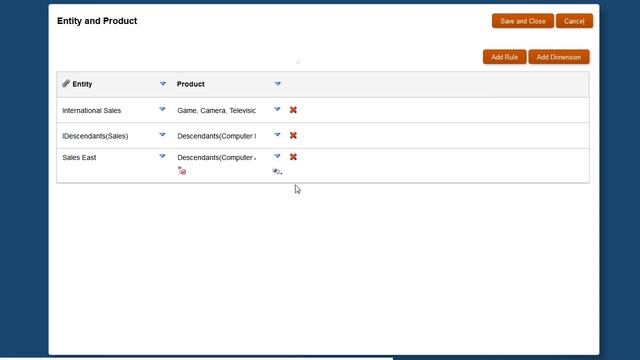This screenshot has width=640, height=360.
Task: Click the exclusion icon under Sales East product
Action: pyautogui.click(x=182, y=171)
